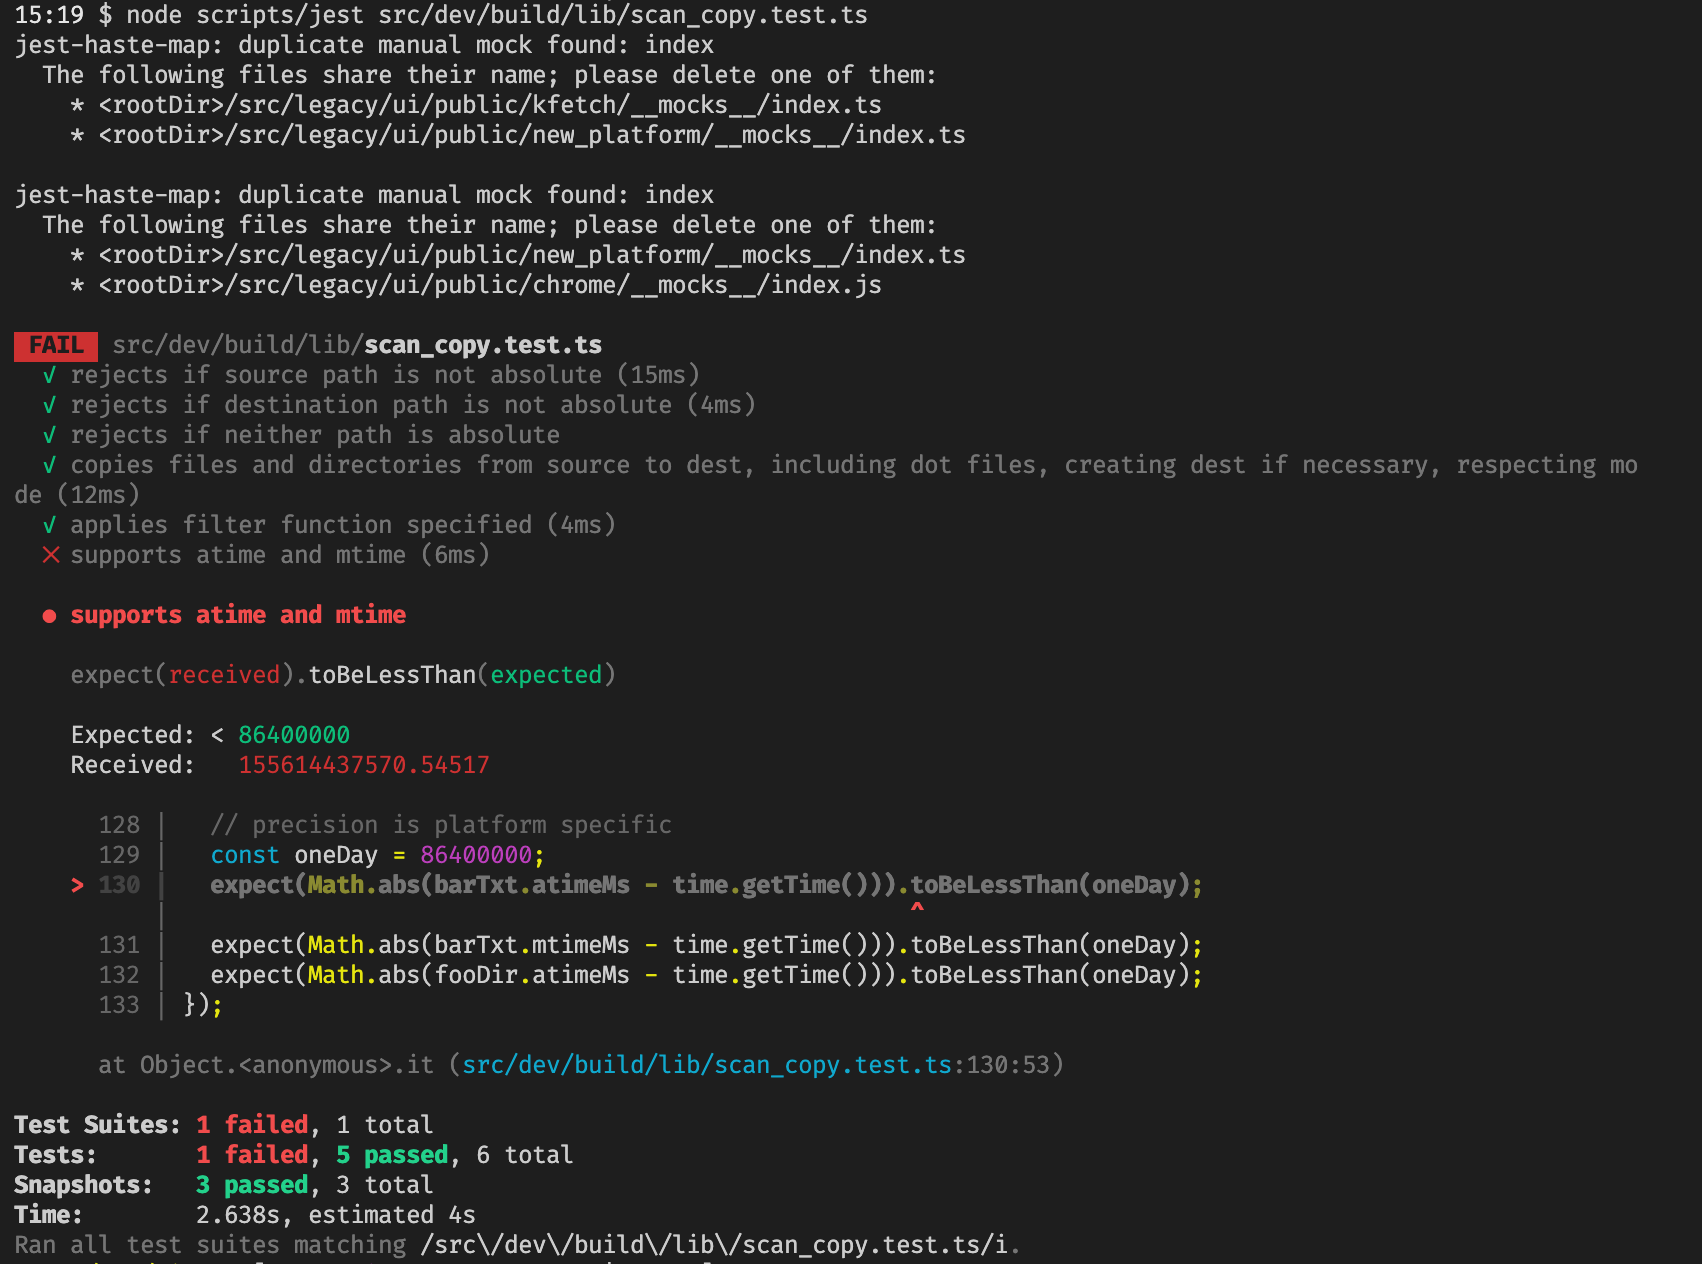Click the bold 'scan_copy.test.ts' file name
The image size is (1702, 1264).
[x=483, y=345]
